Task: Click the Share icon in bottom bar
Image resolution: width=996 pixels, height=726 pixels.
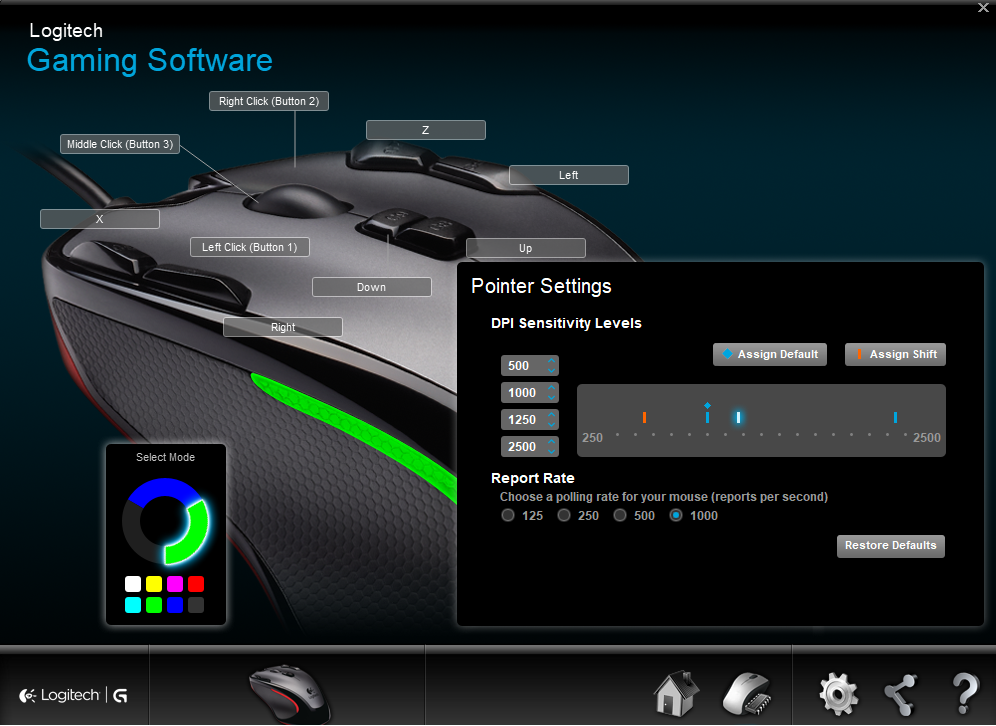Action: pos(901,694)
